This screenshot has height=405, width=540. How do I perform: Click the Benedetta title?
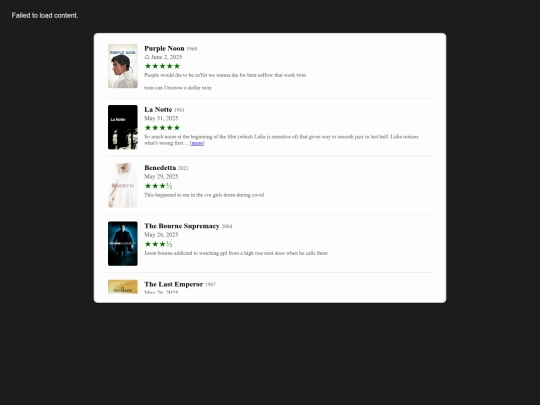[160, 168]
